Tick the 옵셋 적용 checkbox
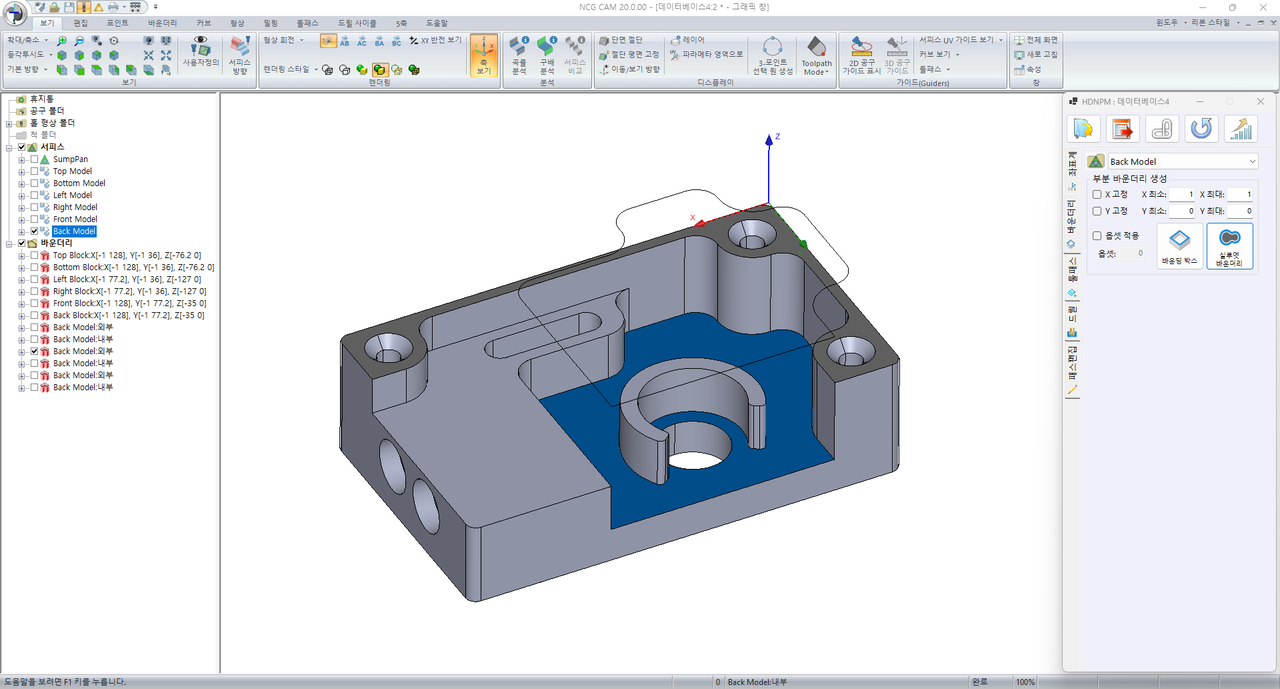 (1097, 236)
